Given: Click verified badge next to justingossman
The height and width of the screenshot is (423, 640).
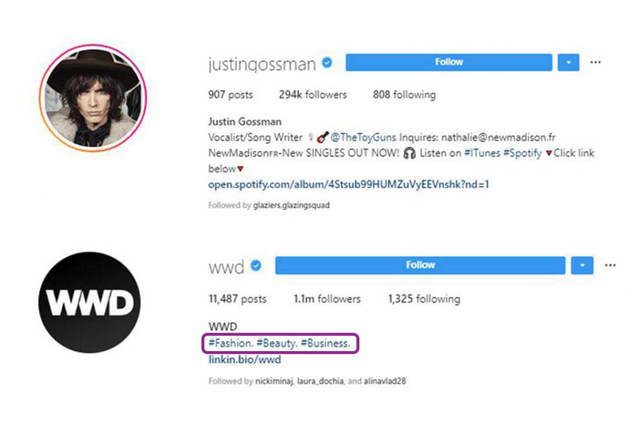Looking at the screenshot, I should tap(327, 62).
